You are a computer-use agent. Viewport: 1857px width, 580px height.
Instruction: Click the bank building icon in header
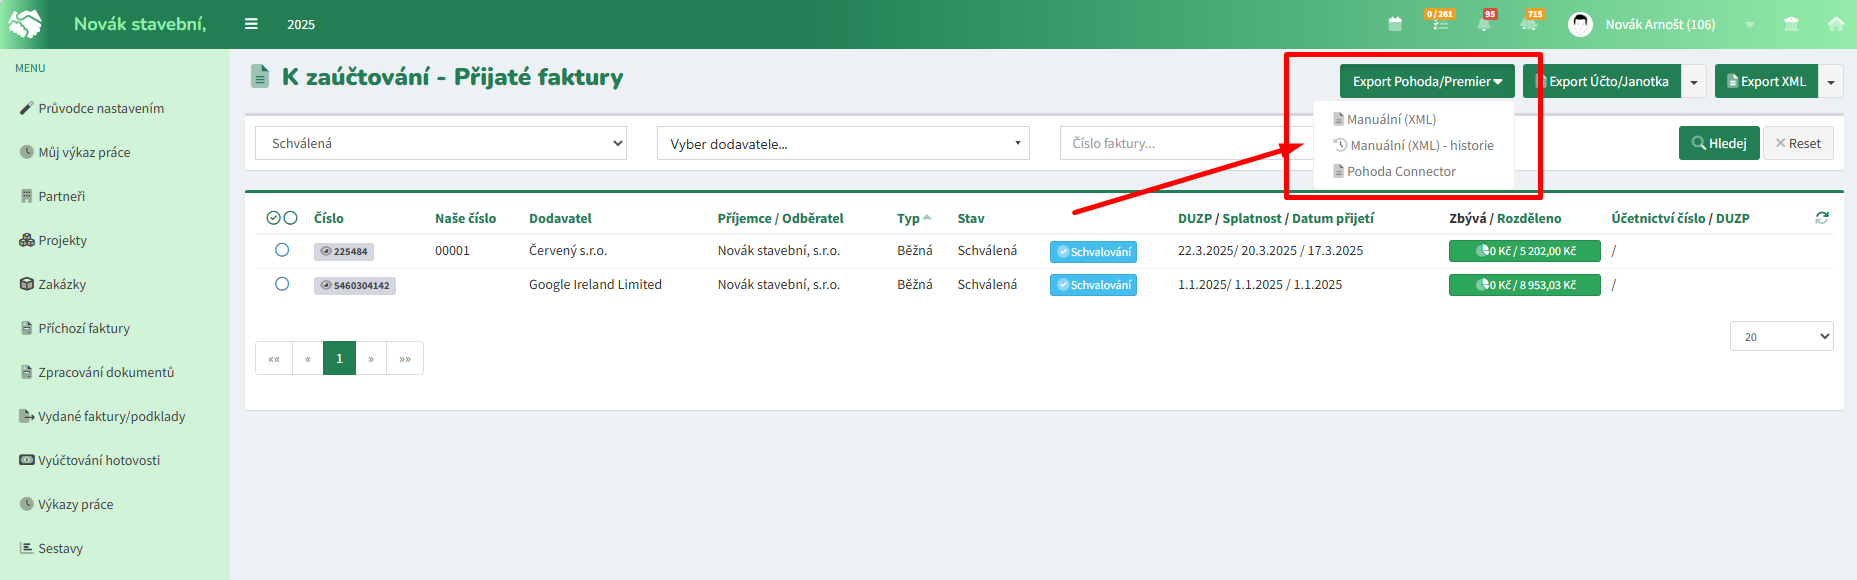[1791, 24]
